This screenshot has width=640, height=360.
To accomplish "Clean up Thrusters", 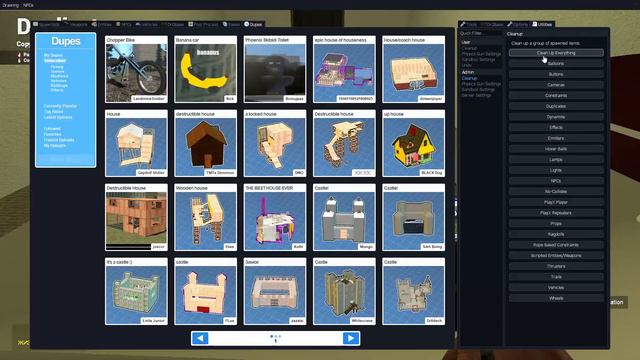I will [x=556, y=266].
